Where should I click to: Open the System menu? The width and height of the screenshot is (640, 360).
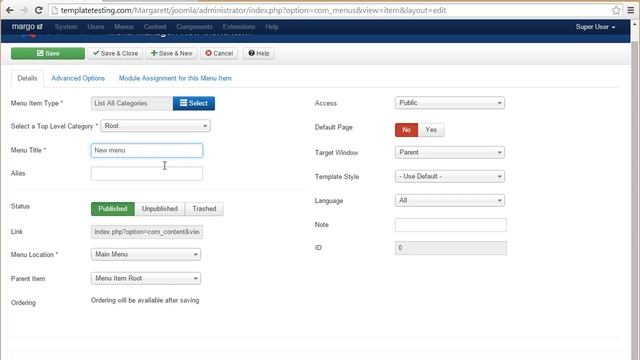coord(66,27)
